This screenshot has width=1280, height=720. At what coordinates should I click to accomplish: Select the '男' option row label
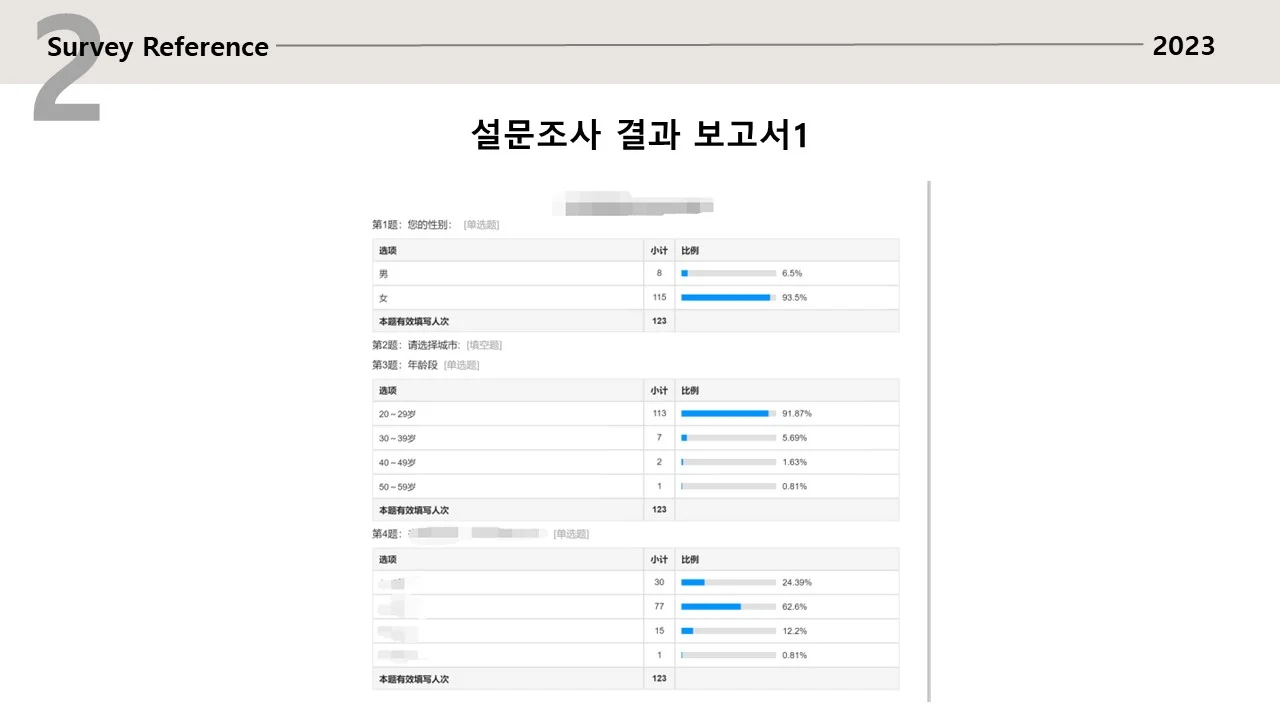(x=383, y=274)
